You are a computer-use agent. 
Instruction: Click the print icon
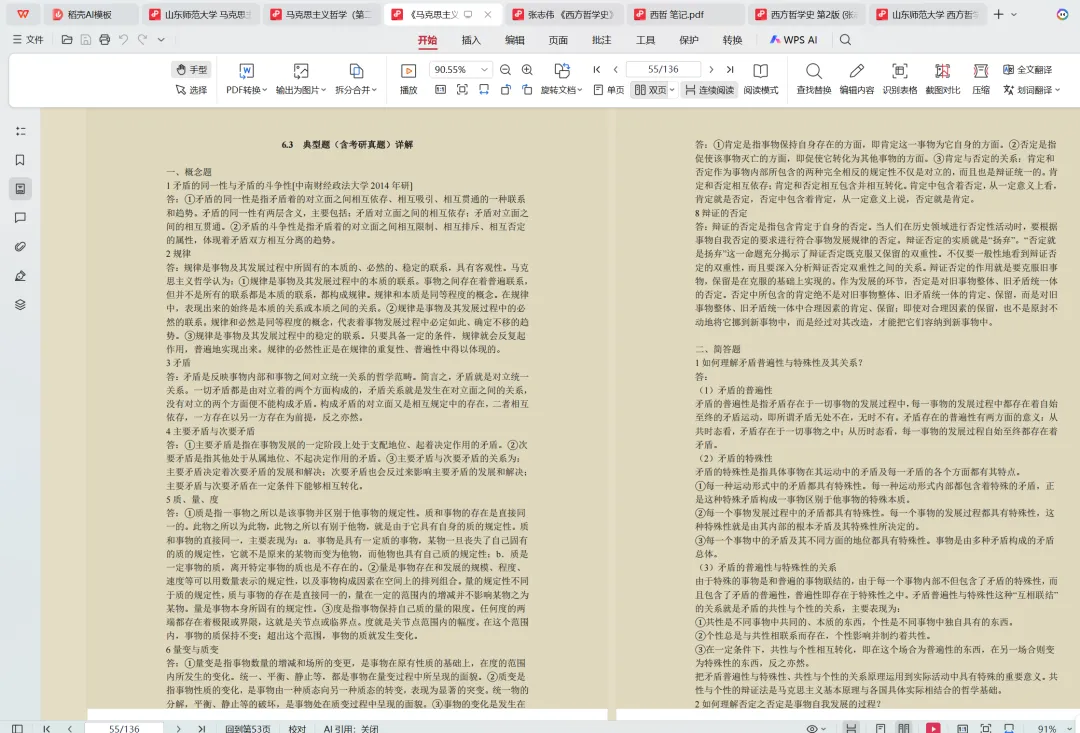click(x=105, y=40)
